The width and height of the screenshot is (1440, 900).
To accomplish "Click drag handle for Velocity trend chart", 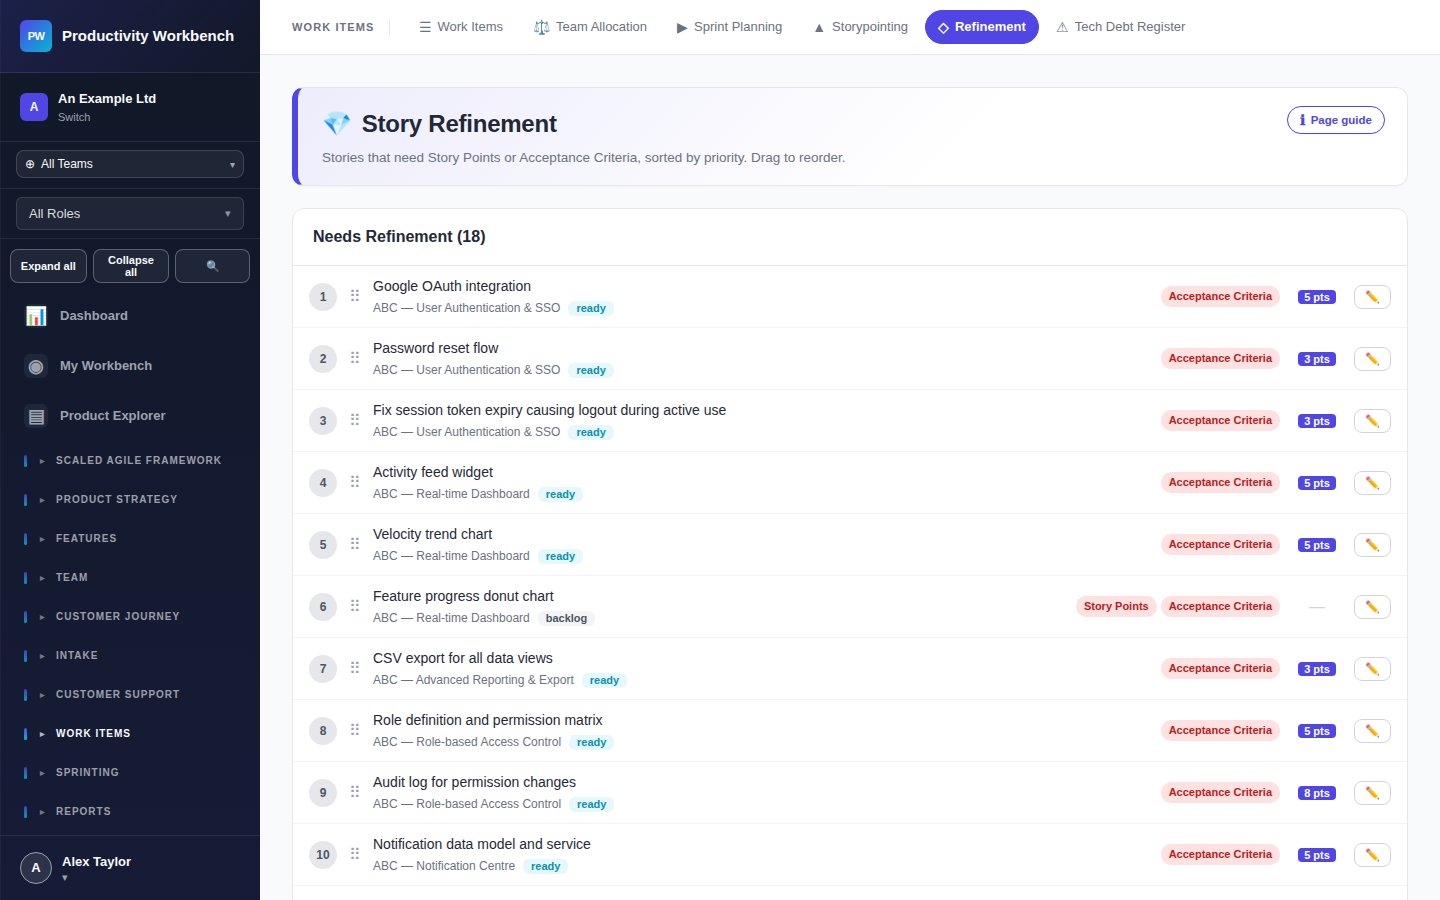I will (x=355, y=544).
